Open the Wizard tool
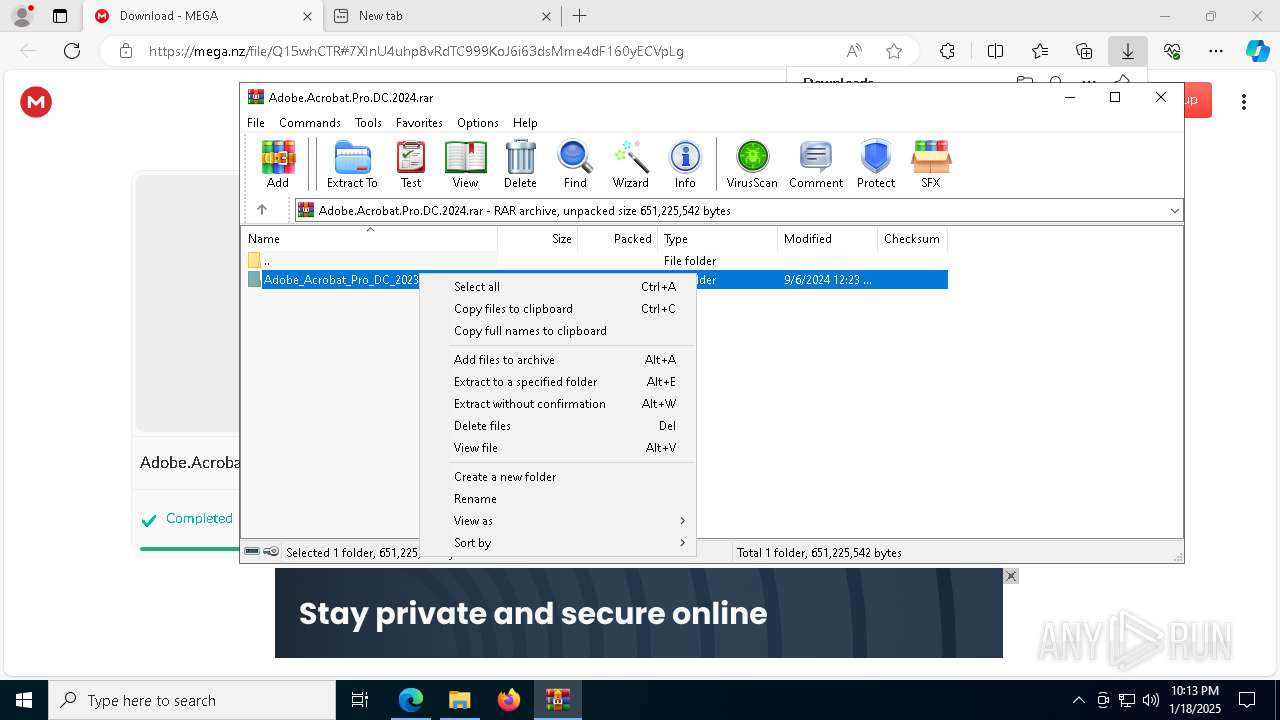 pos(631,164)
